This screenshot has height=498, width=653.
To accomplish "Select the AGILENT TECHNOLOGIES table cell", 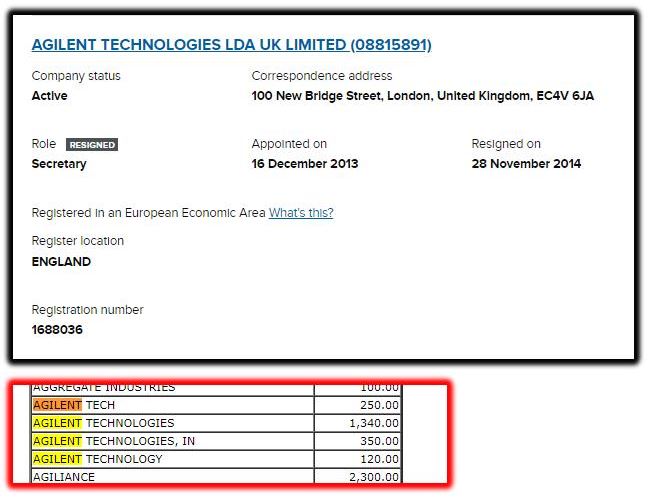I will (172, 423).
